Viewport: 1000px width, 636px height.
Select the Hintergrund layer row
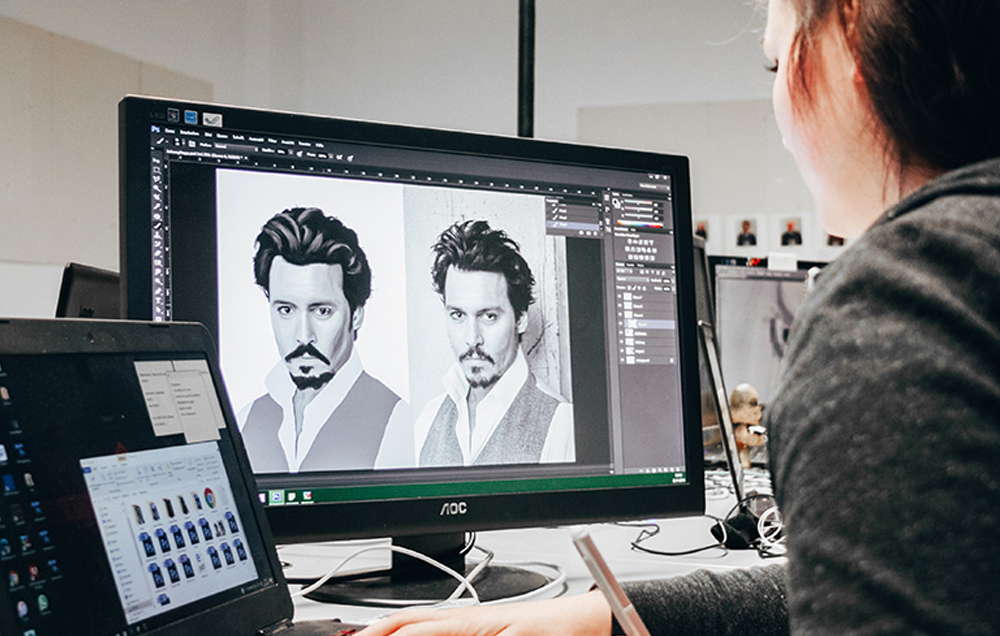[x=647, y=360]
